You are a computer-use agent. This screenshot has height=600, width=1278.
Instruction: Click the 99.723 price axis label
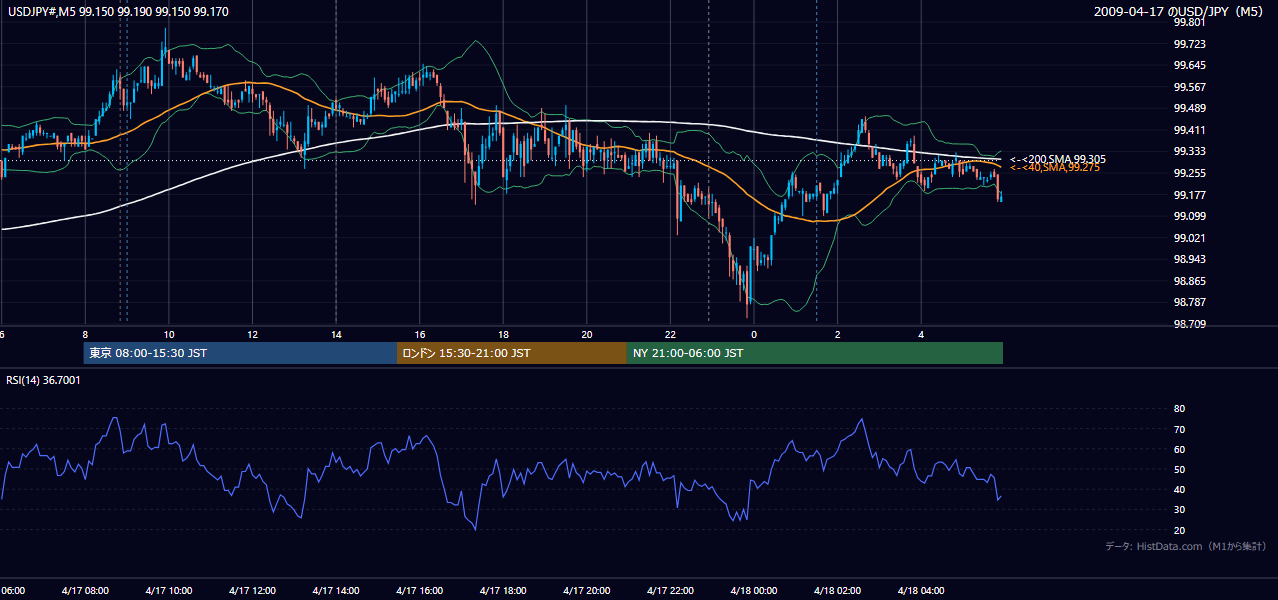(1189, 44)
